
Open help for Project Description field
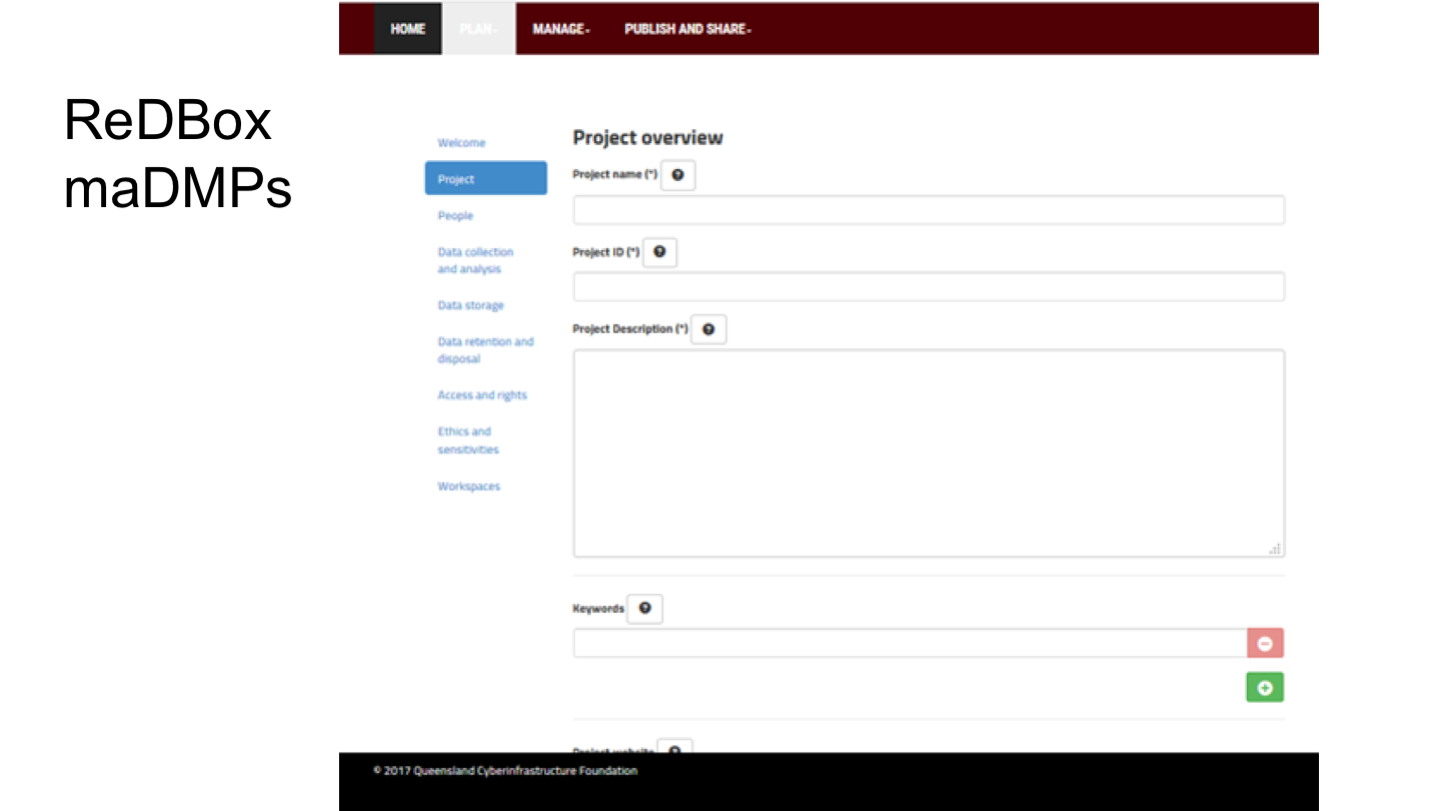point(709,329)
